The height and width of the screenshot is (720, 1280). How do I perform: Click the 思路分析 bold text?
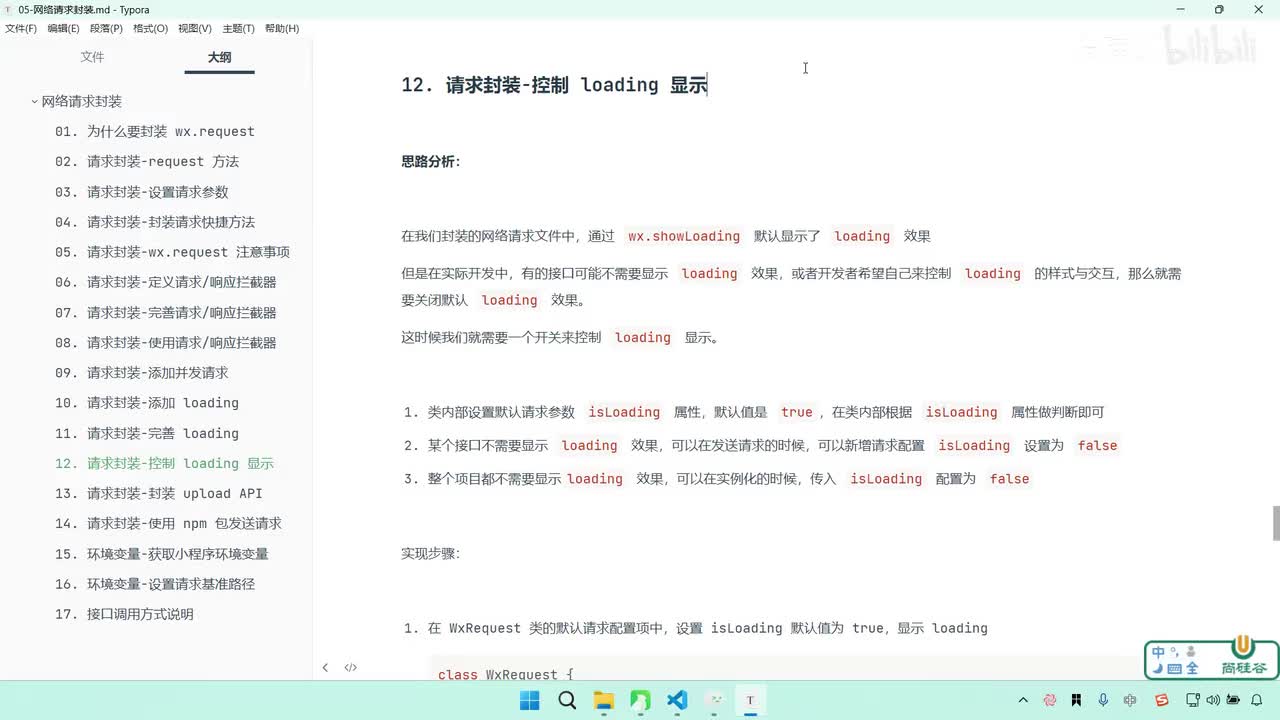[431, 161]
